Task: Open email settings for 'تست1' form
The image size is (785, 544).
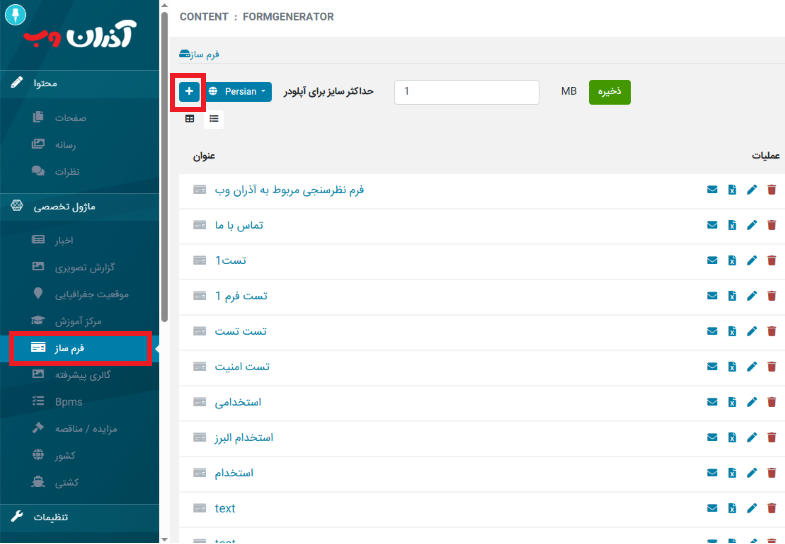Action: 712,260
